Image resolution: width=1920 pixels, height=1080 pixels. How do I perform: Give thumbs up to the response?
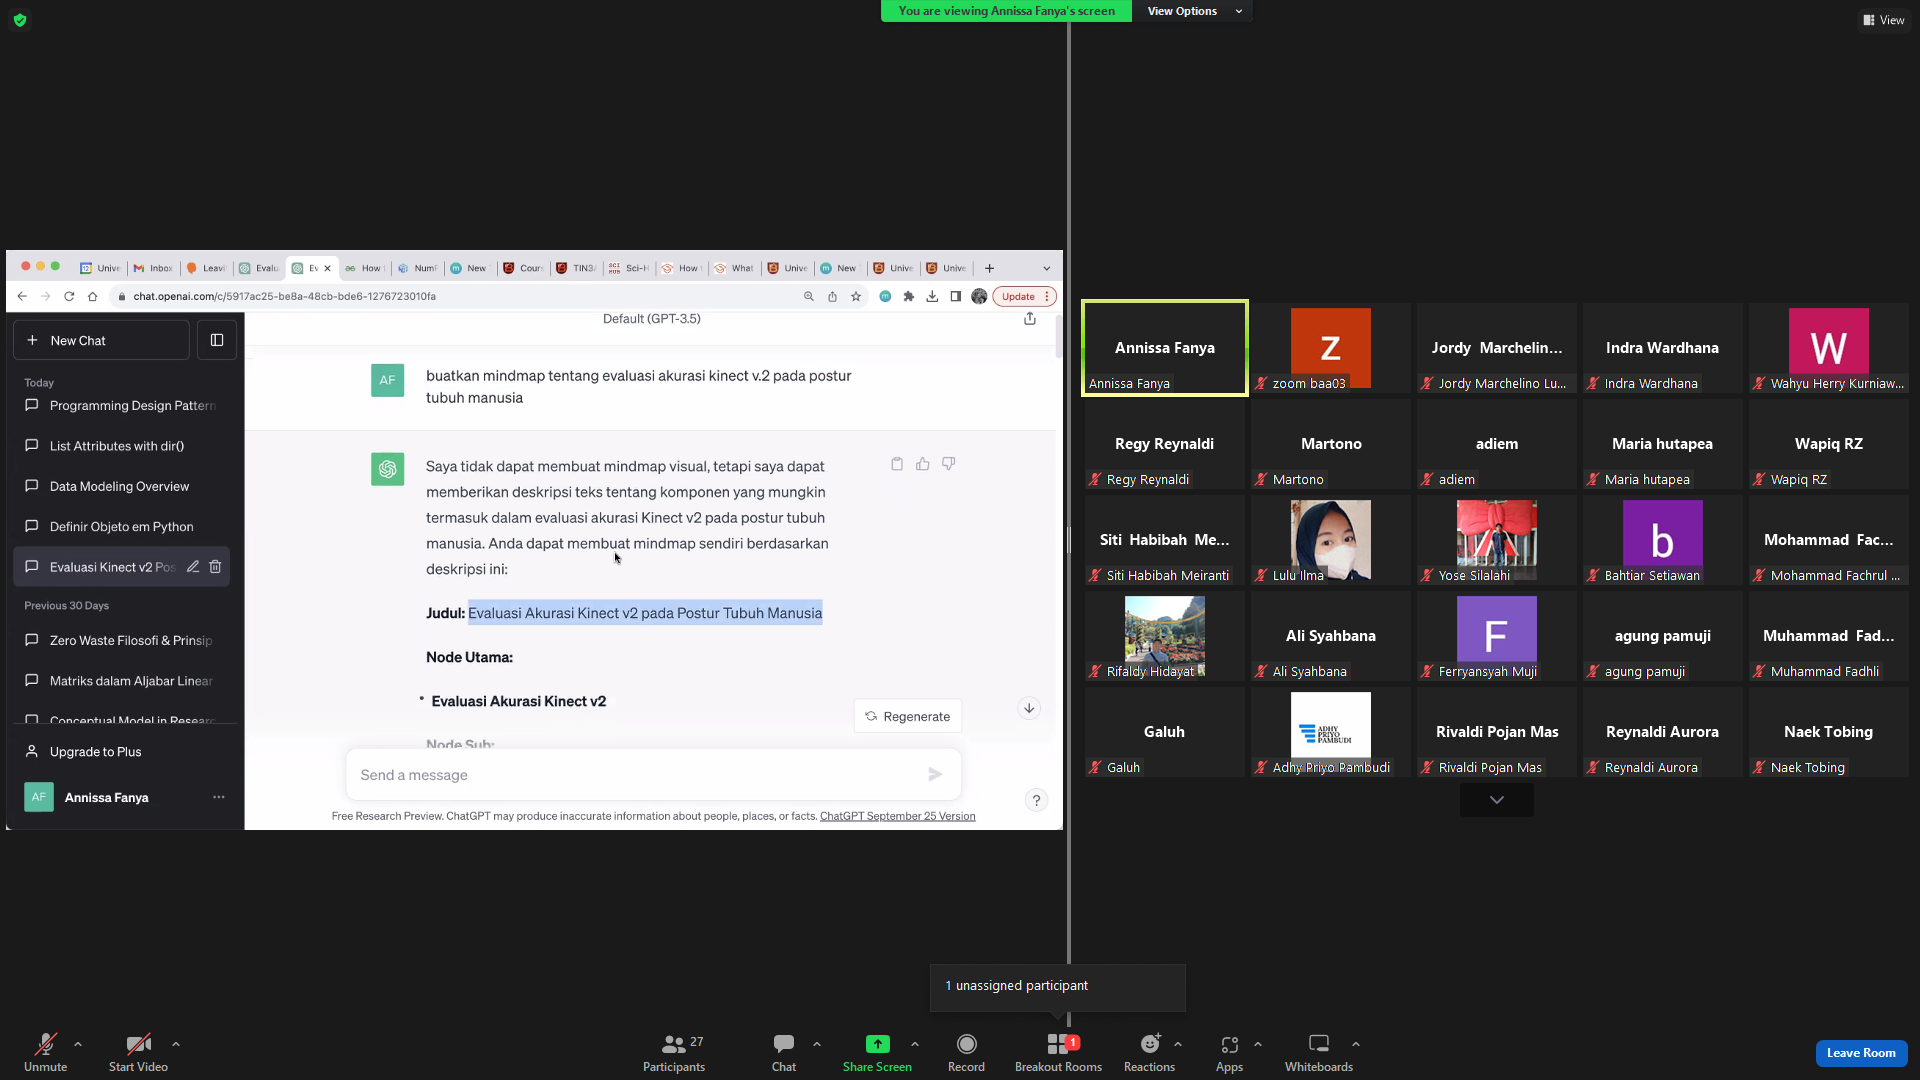point(923,464)
